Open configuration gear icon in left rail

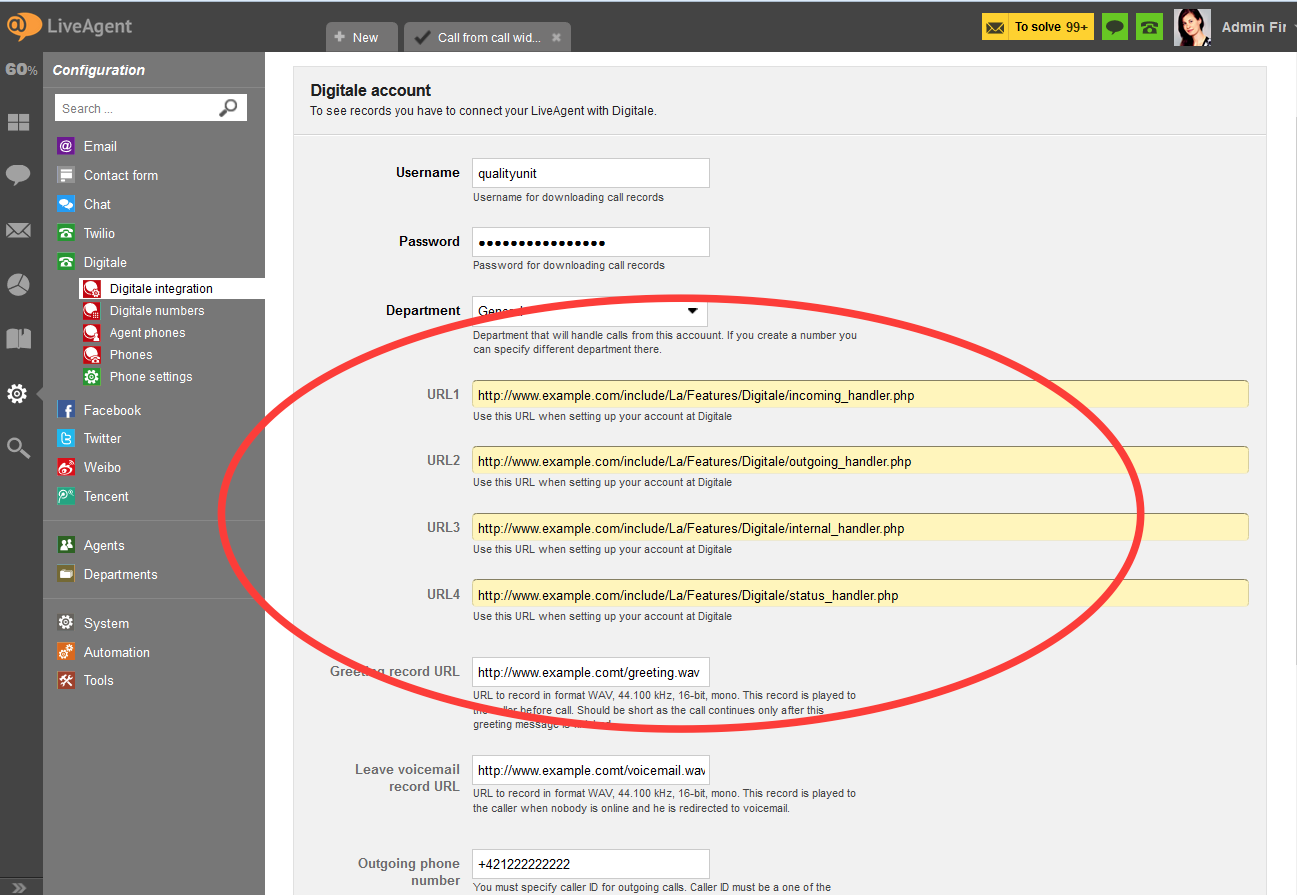17,394
